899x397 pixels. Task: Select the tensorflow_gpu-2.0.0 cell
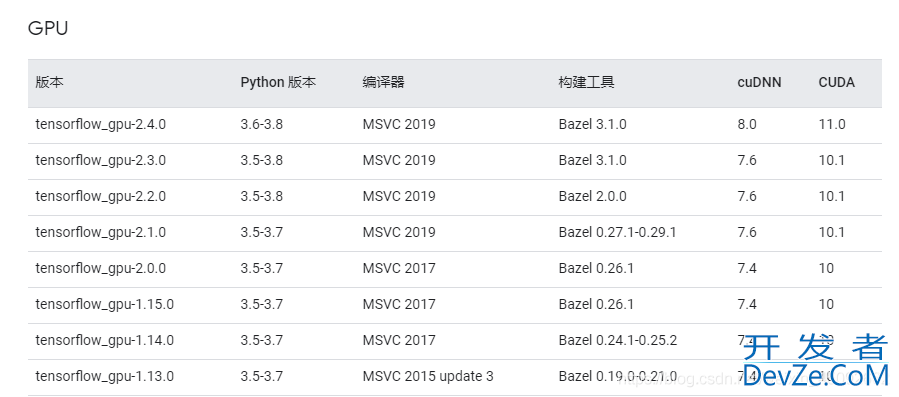coord(101,268)
